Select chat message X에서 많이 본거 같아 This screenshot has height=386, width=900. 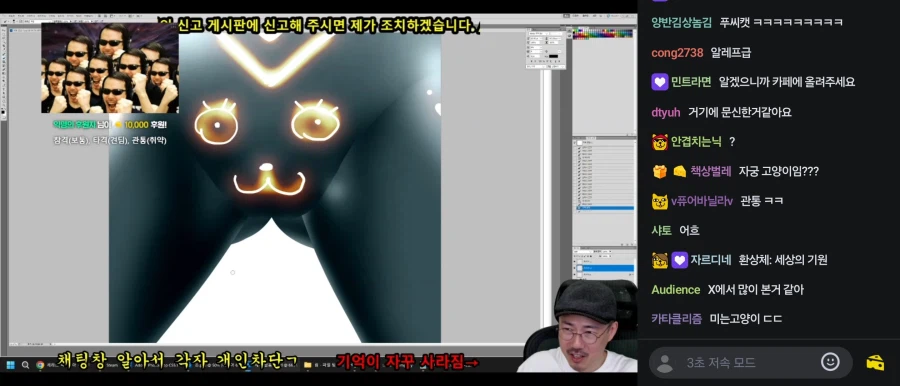pyautogui.click(x=755, y=290)
